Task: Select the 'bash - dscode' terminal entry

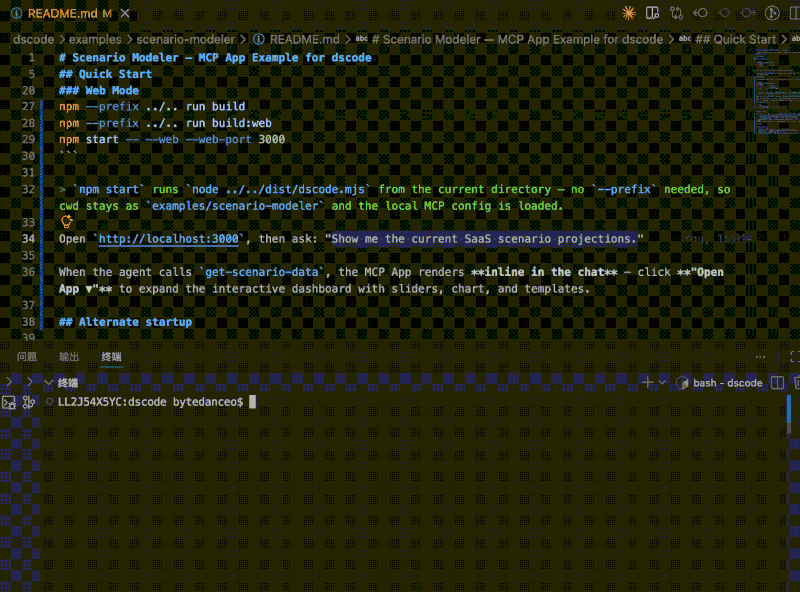Action: (719, 383)
